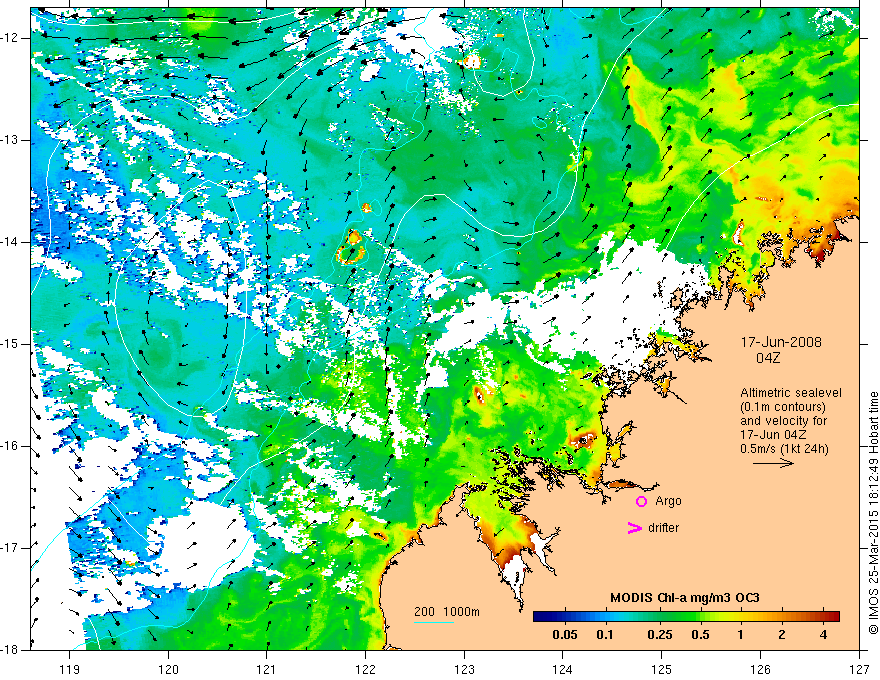The height and width of the screenshot is (680, 880).
Task: Click the "17-Jun-2008" date text
Action: (x=781, y=342)
